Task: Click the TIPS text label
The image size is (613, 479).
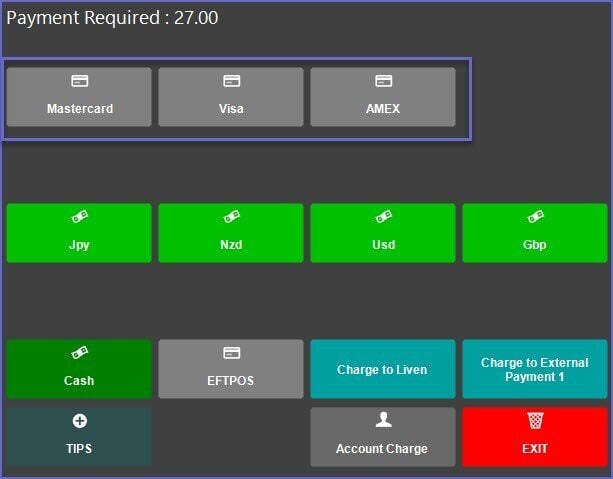Action: tap(79, 449)
